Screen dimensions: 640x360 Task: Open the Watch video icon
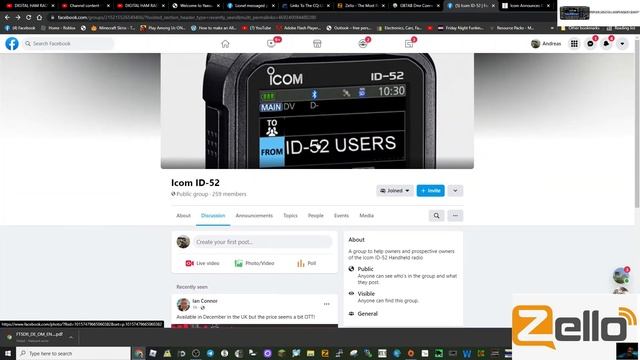[271, 44]
